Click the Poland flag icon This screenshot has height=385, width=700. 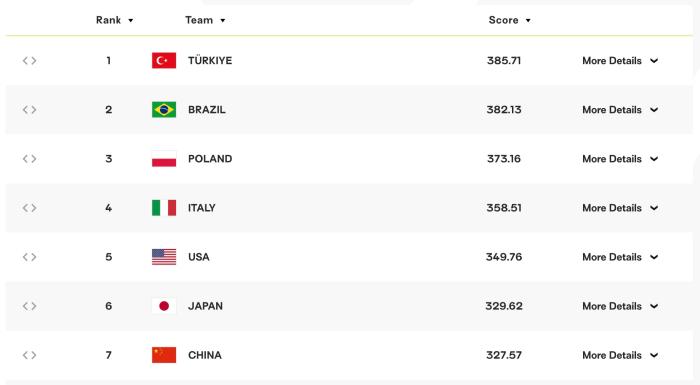(x=164, y=159)
